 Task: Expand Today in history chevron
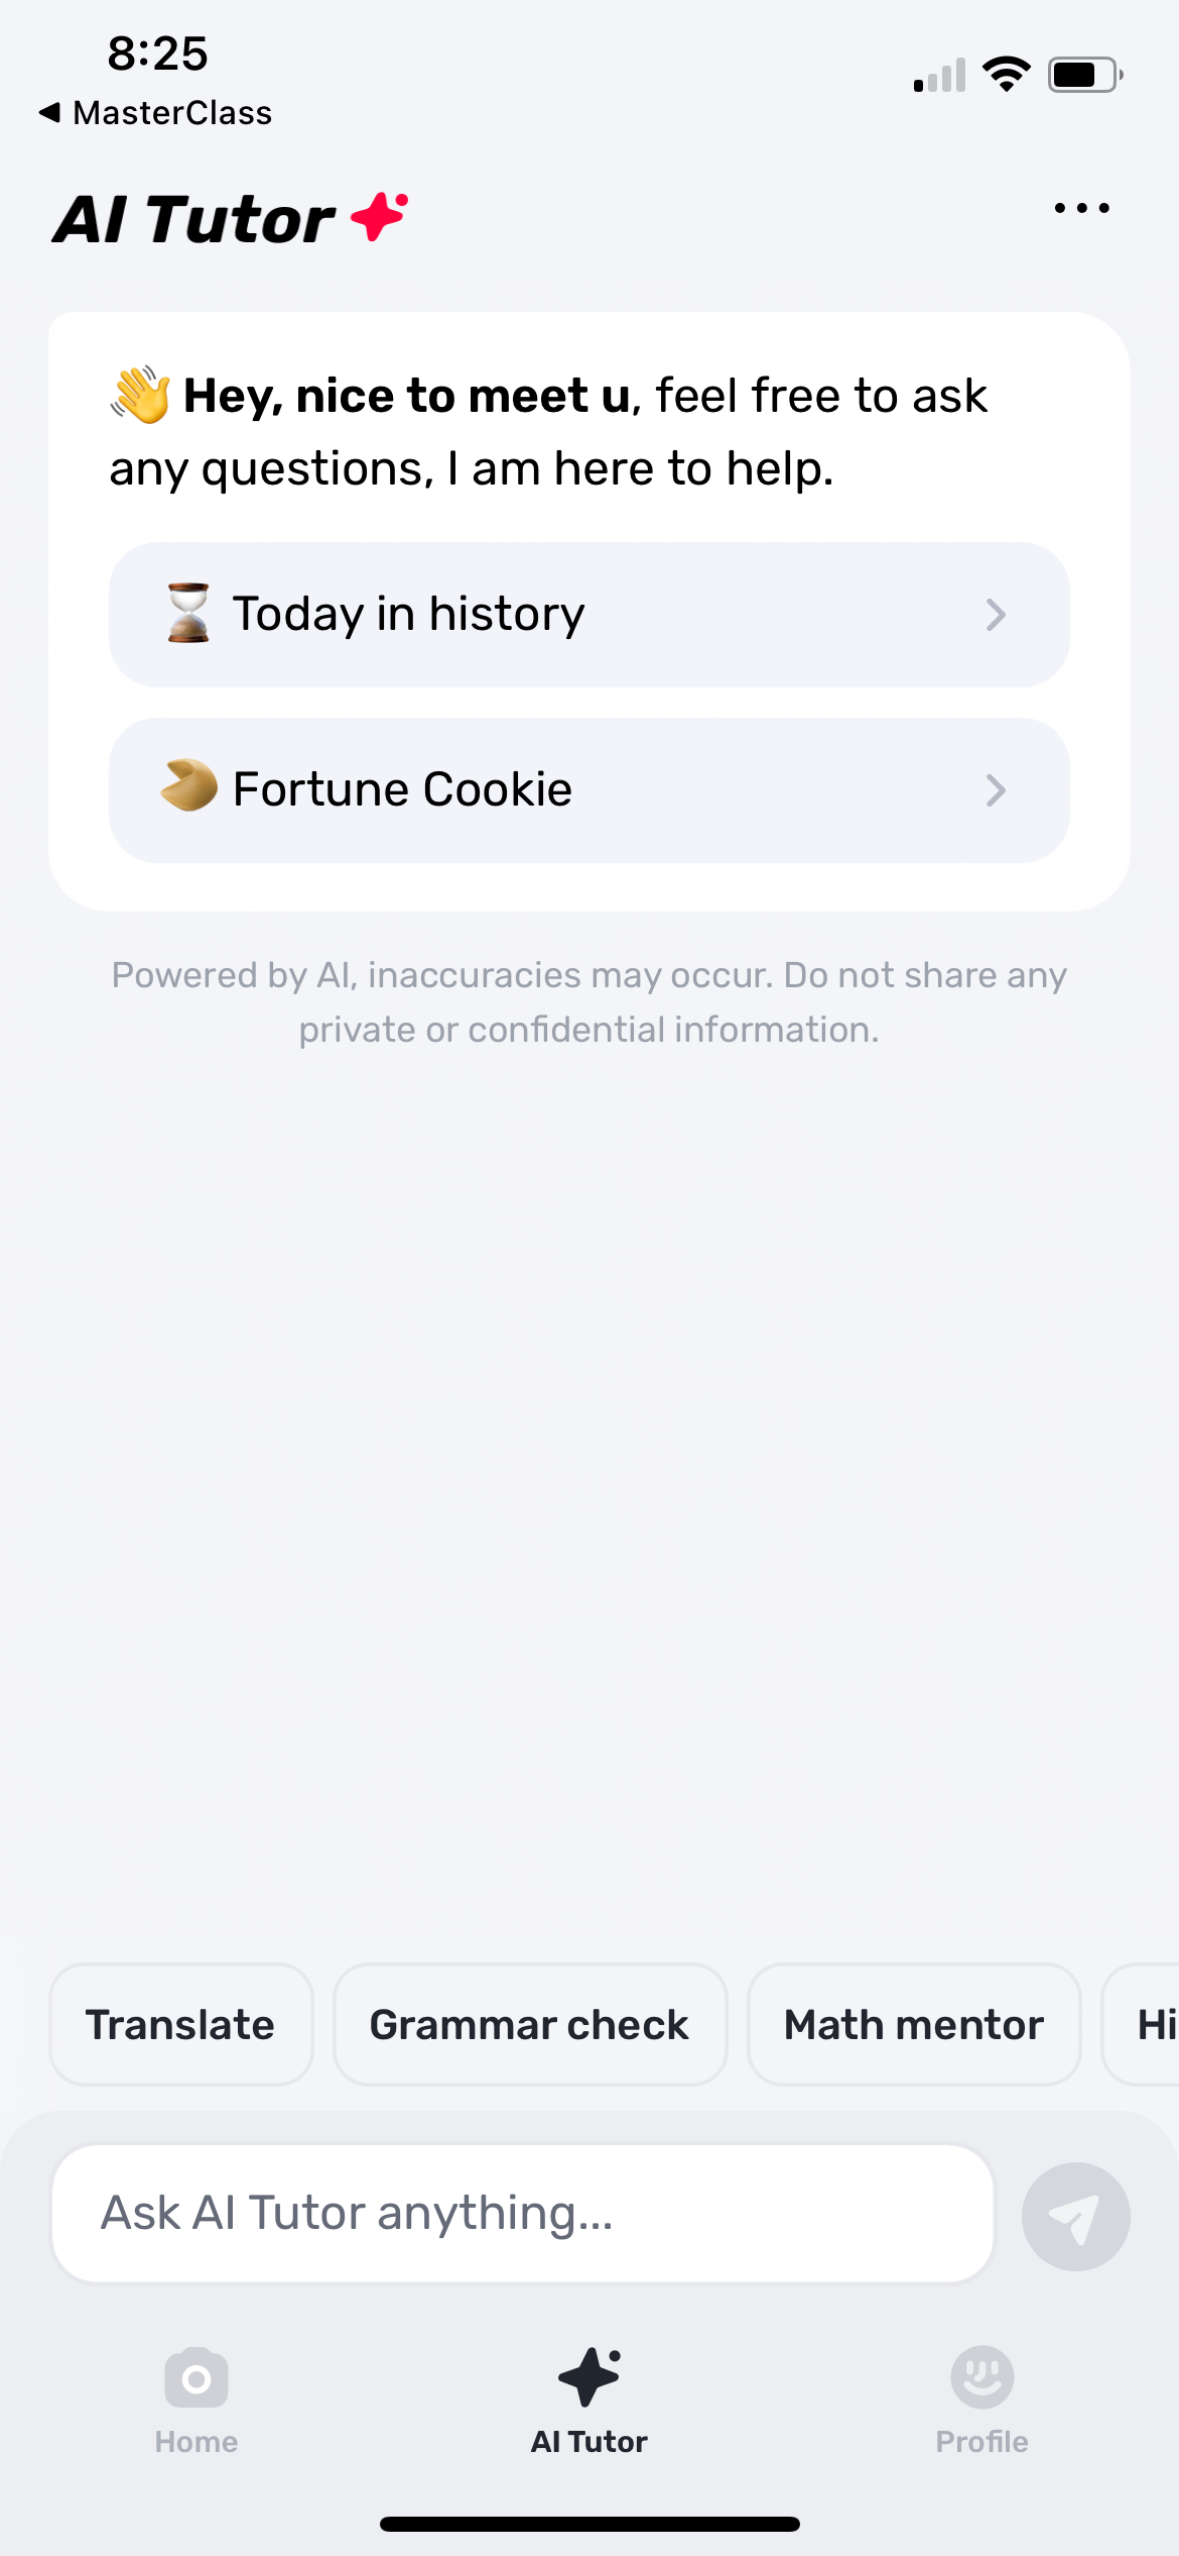pos(995,614)
